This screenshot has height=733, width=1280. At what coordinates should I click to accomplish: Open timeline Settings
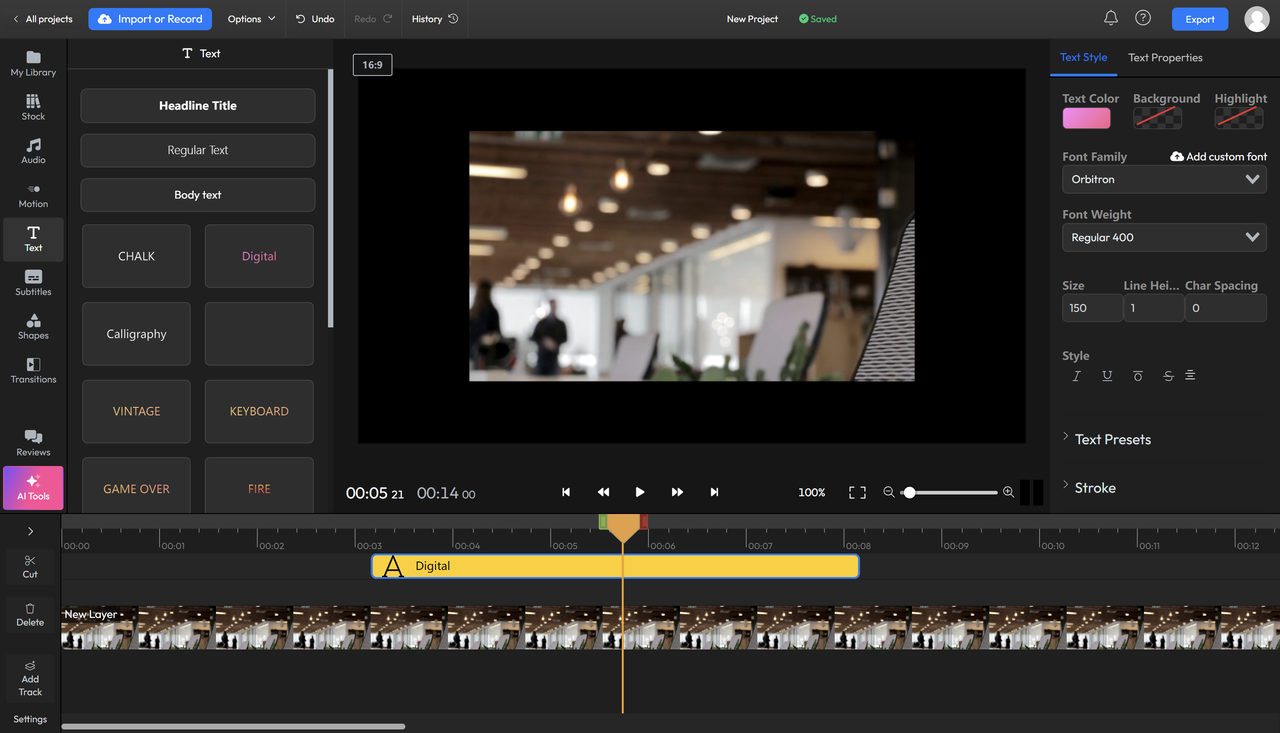[30, 719]
